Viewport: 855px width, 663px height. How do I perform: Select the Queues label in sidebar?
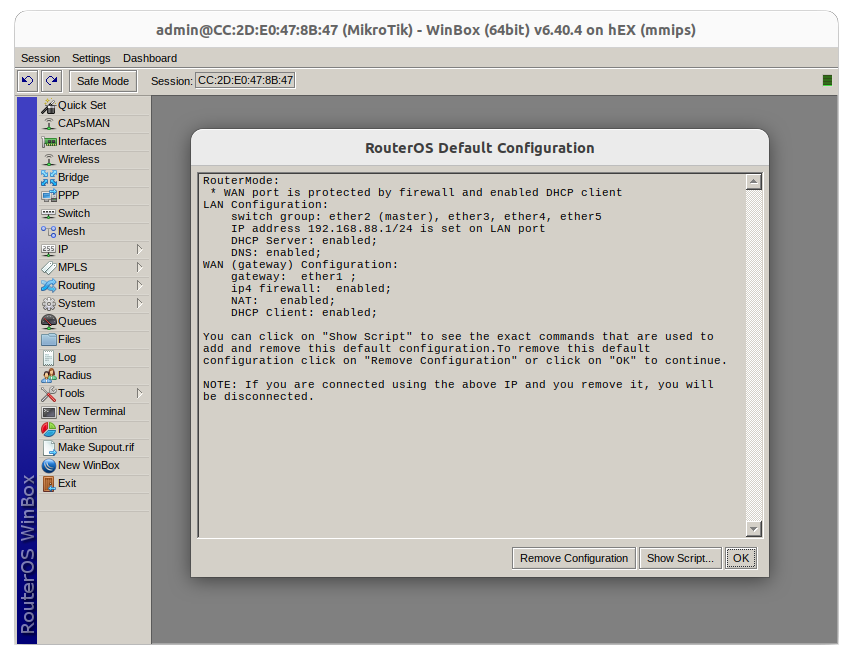tap(77, 322)
